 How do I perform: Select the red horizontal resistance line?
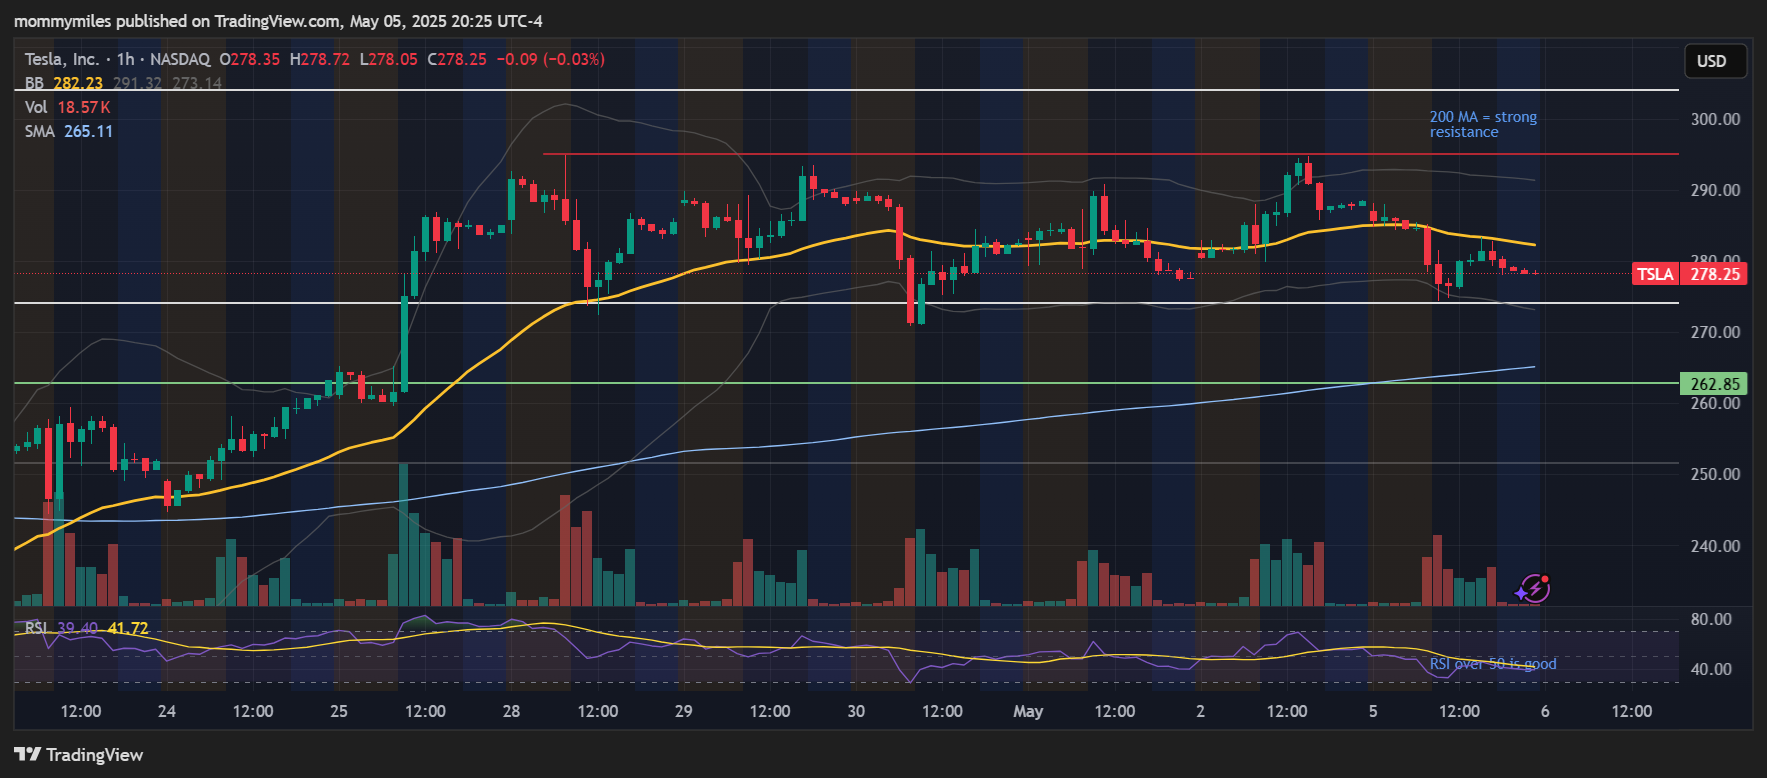coord(1110,154)
